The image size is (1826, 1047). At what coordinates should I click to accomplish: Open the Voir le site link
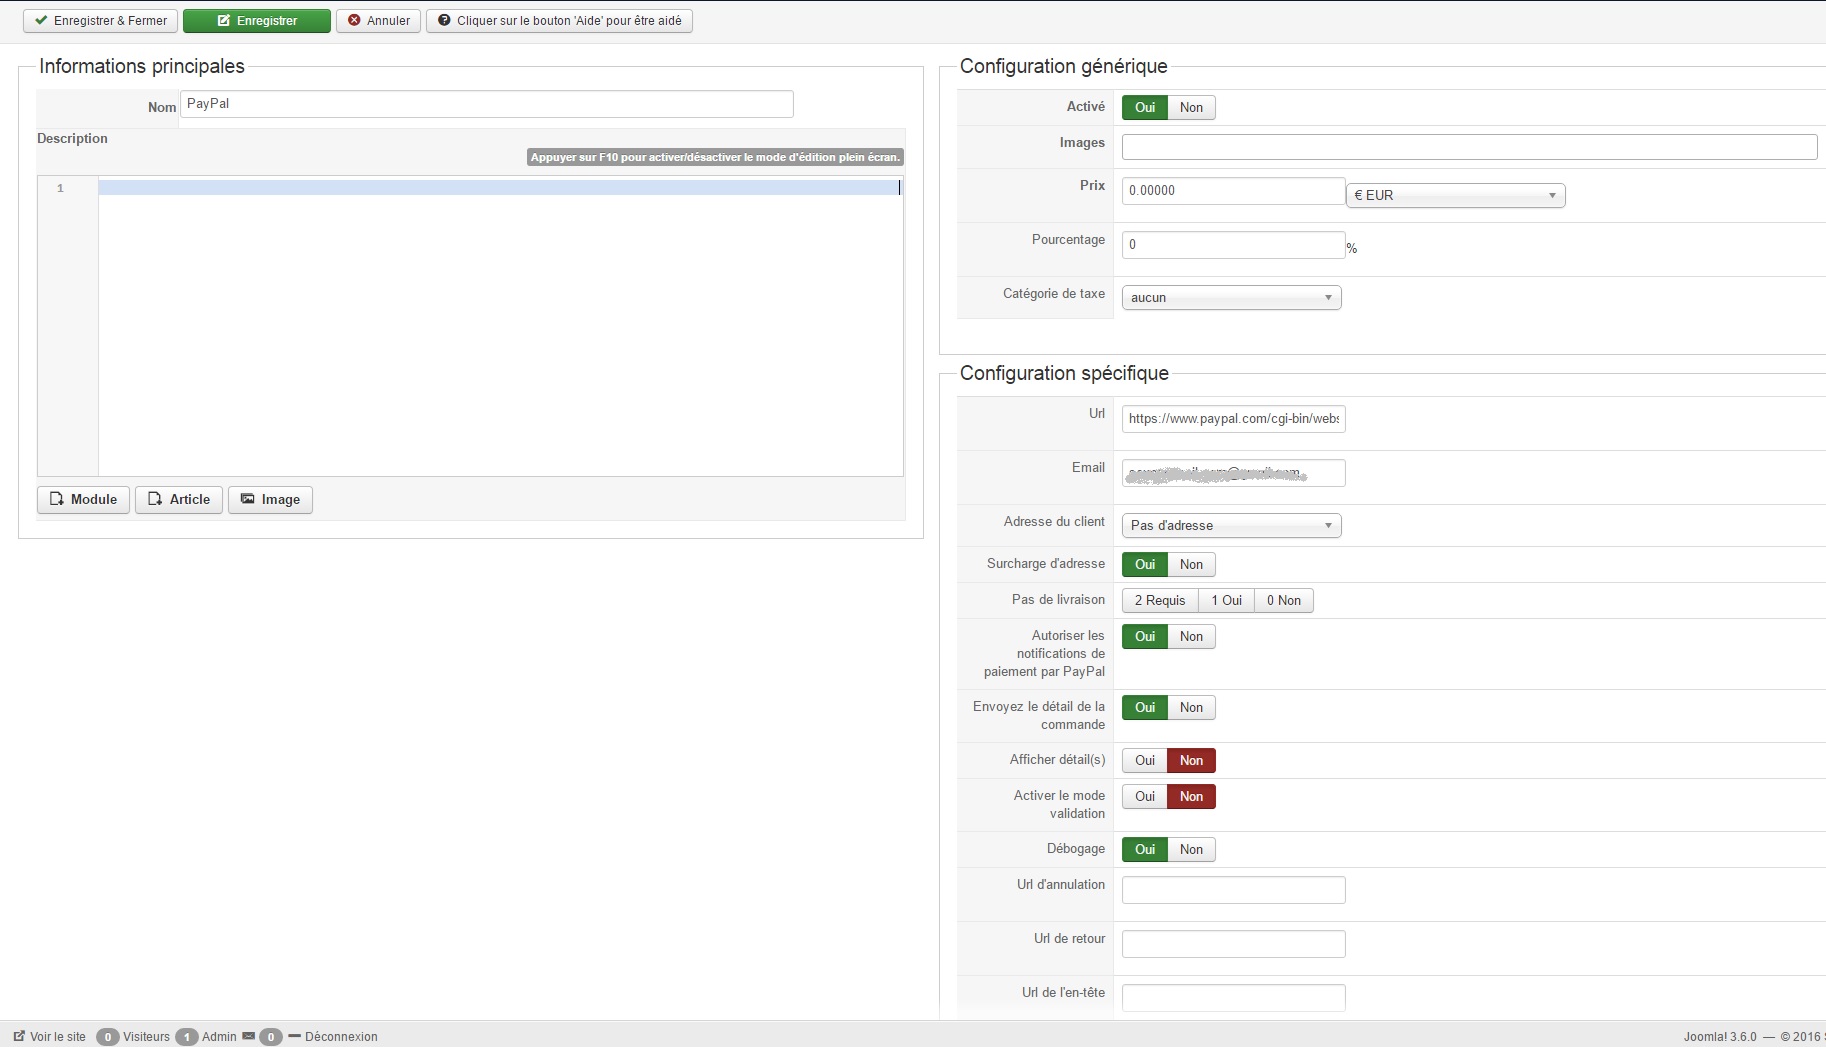point(58,1037)
